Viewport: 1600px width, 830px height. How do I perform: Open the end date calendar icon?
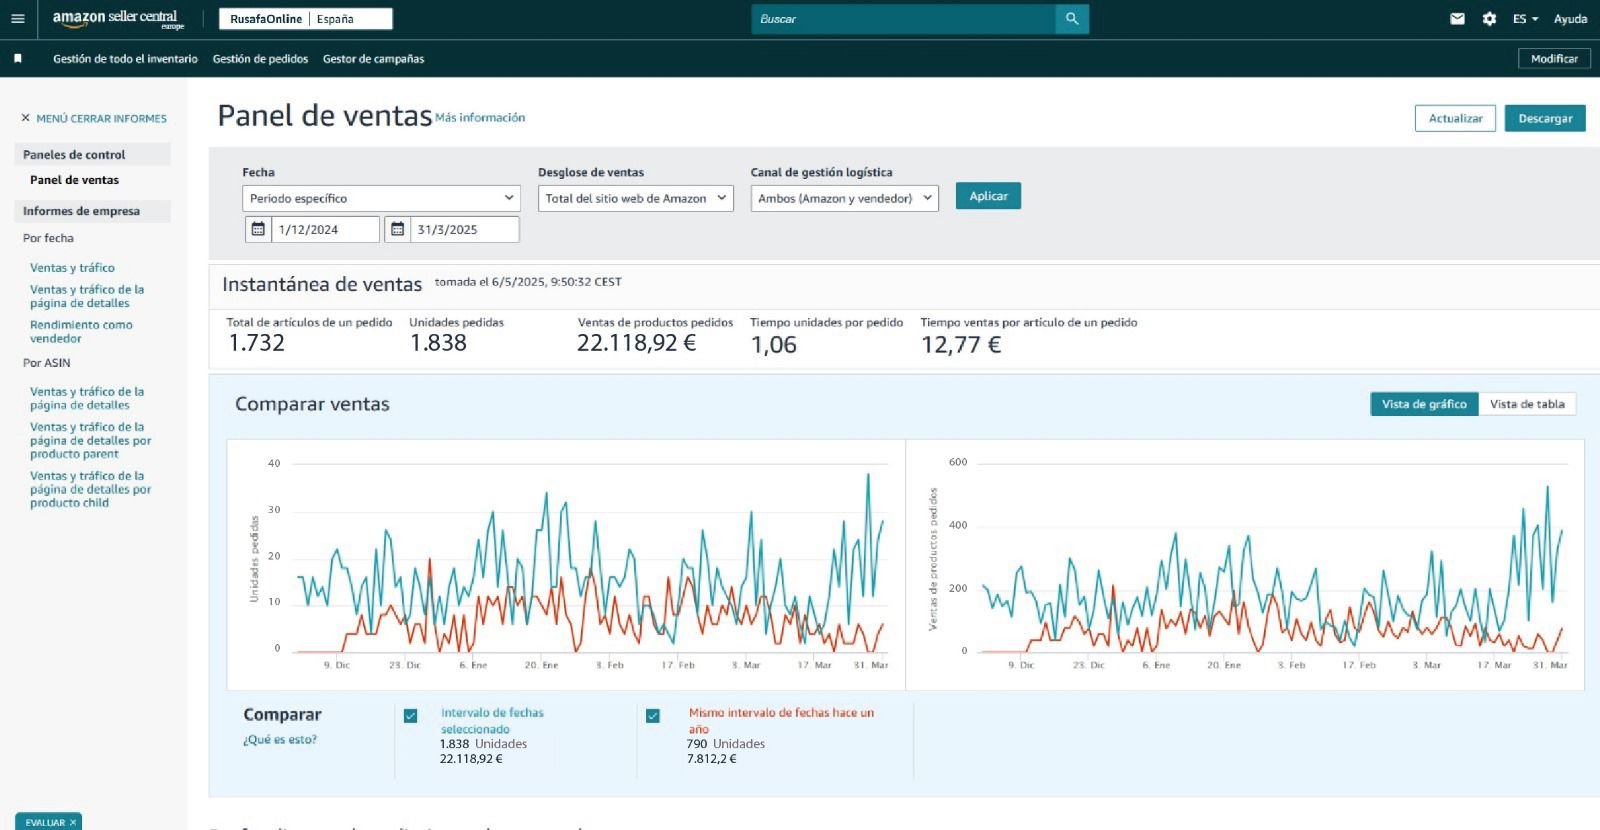397,229
